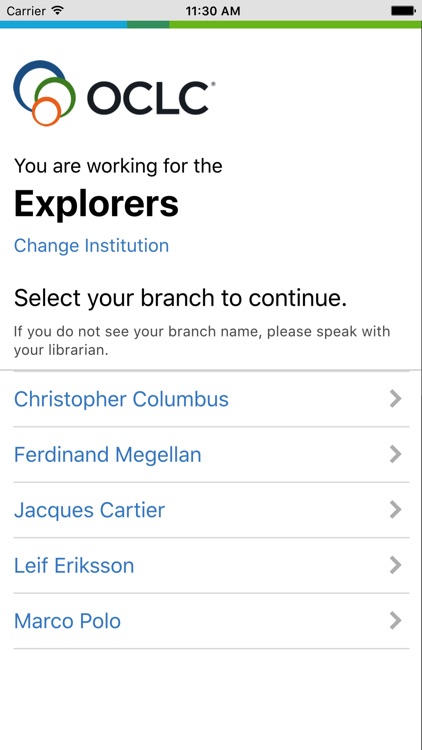
Task: Select the Jacques Cartier branch
Action: click(211, 510)
